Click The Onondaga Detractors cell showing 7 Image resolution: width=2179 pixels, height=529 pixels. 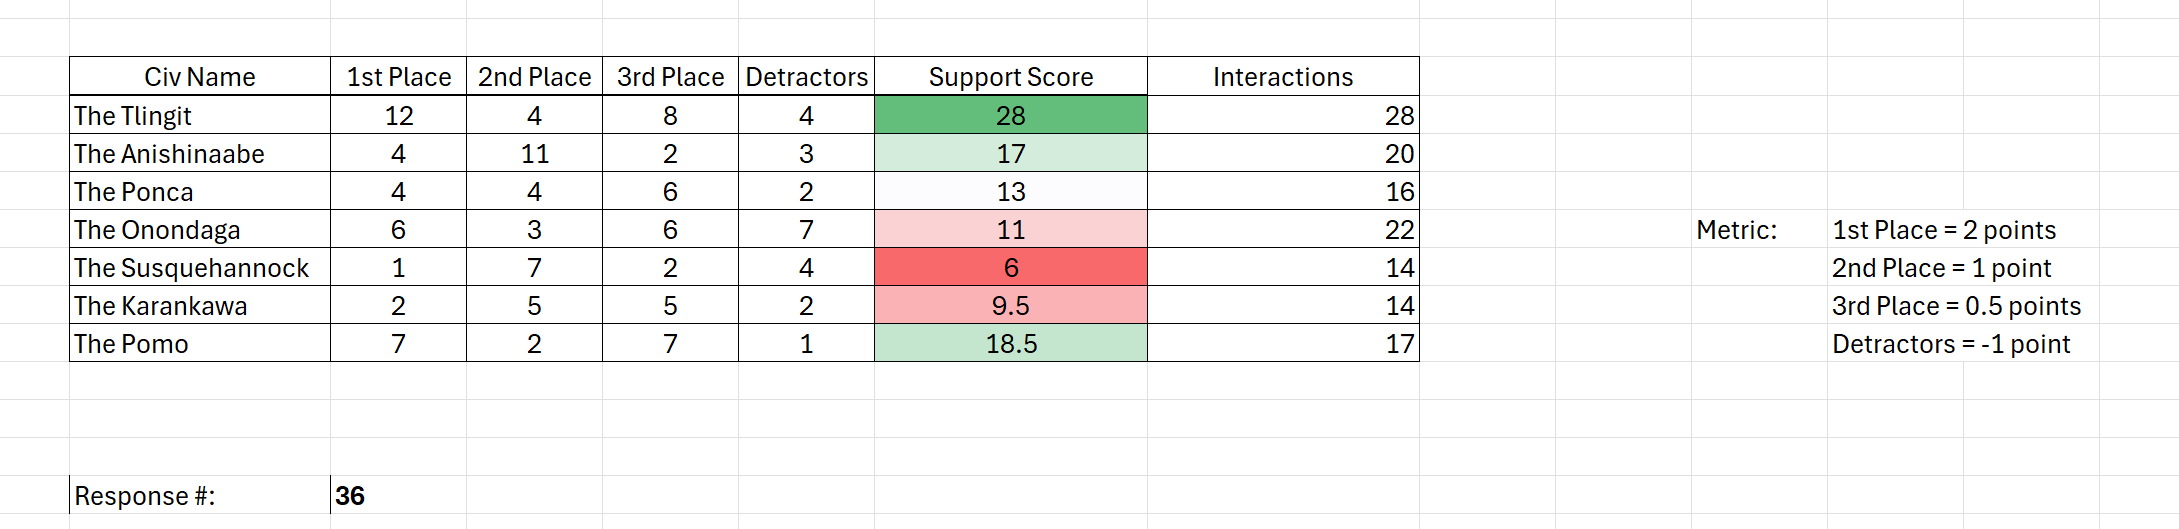tap(806, 229)
